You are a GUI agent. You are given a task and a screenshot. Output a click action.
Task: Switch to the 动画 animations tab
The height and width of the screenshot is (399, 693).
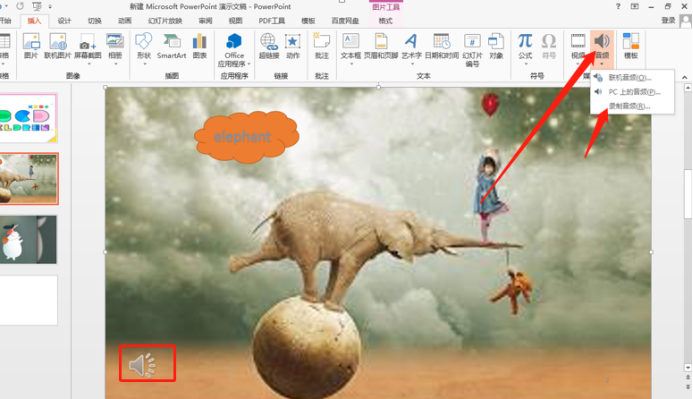125,21
